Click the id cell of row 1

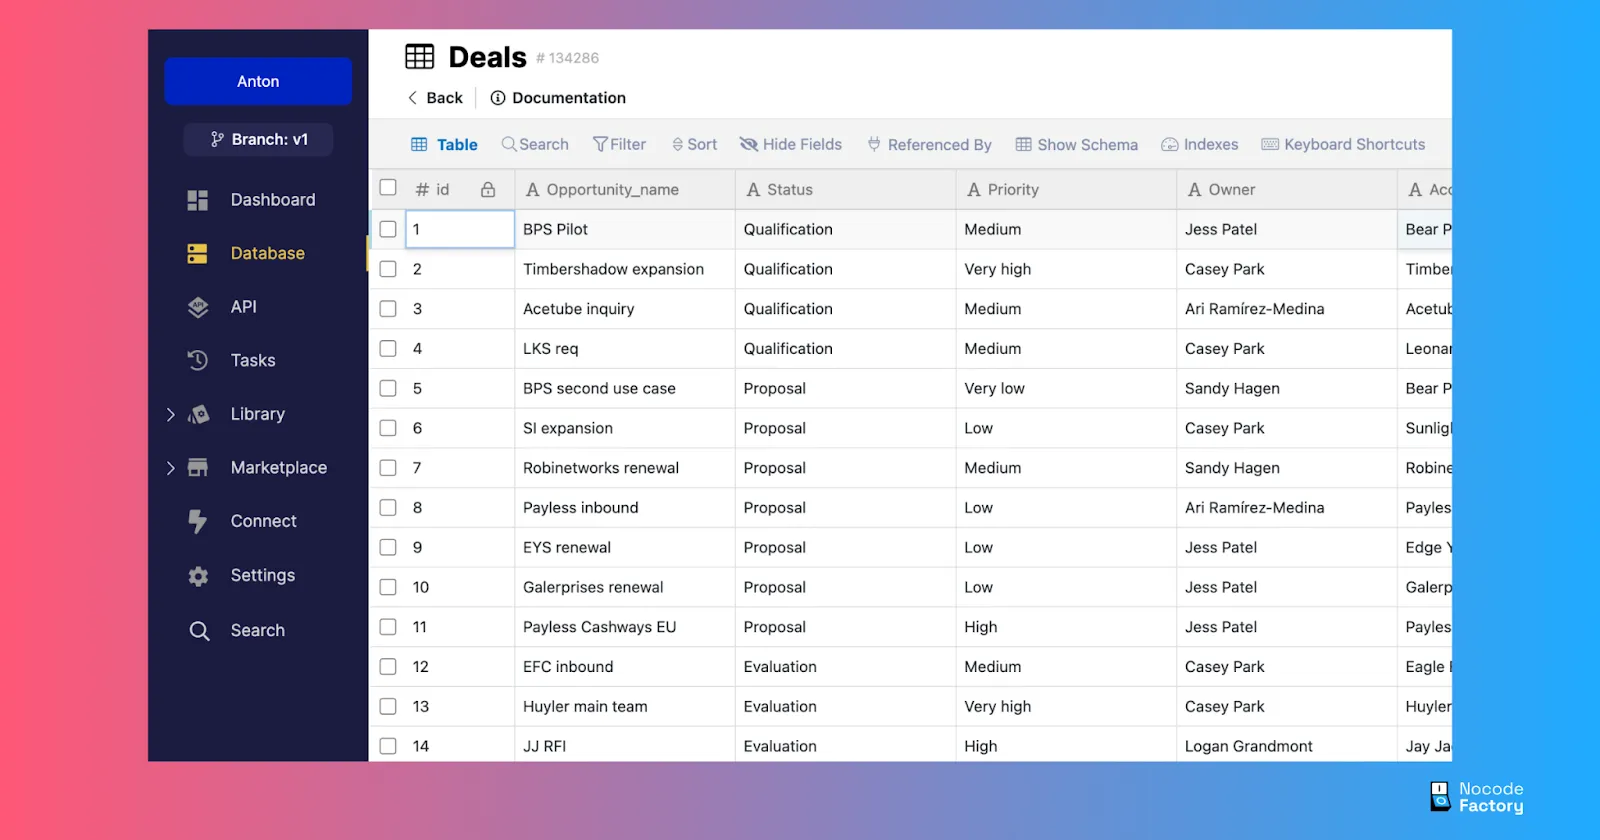(460, 229)
